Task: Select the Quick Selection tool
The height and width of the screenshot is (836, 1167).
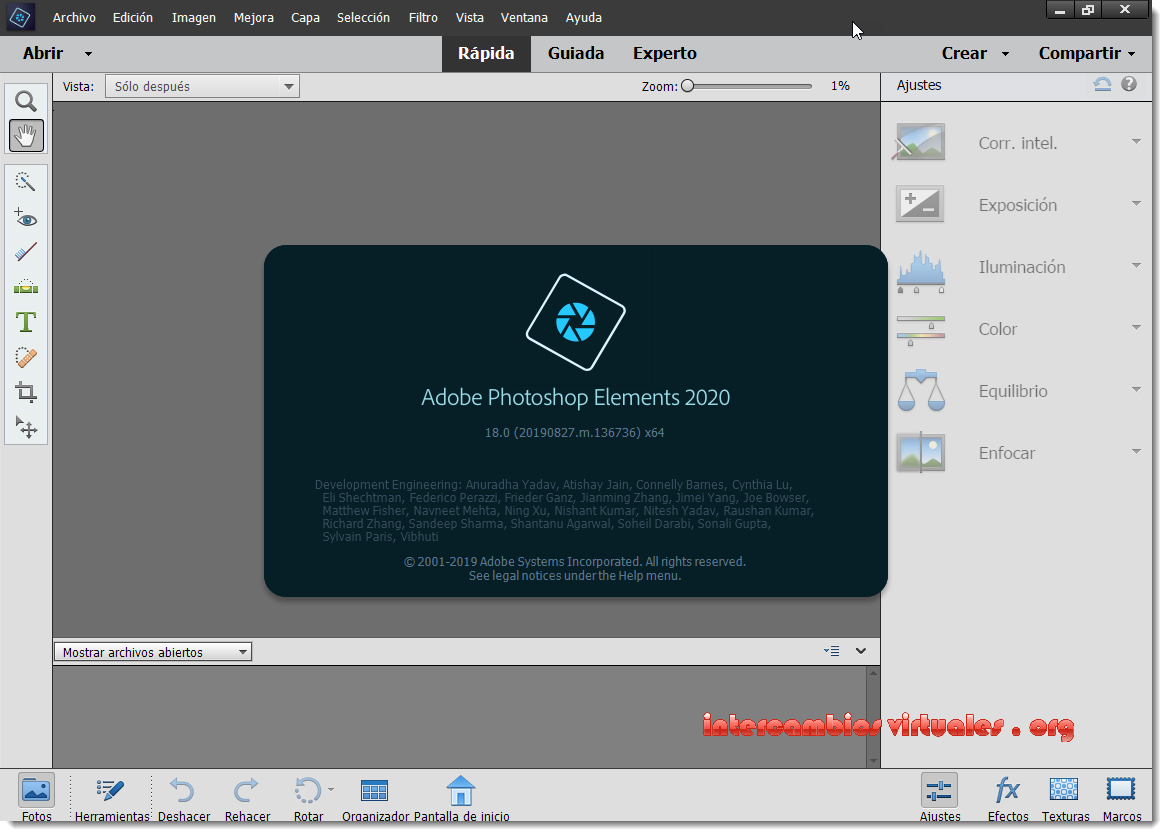Action: tap(26, 182)
